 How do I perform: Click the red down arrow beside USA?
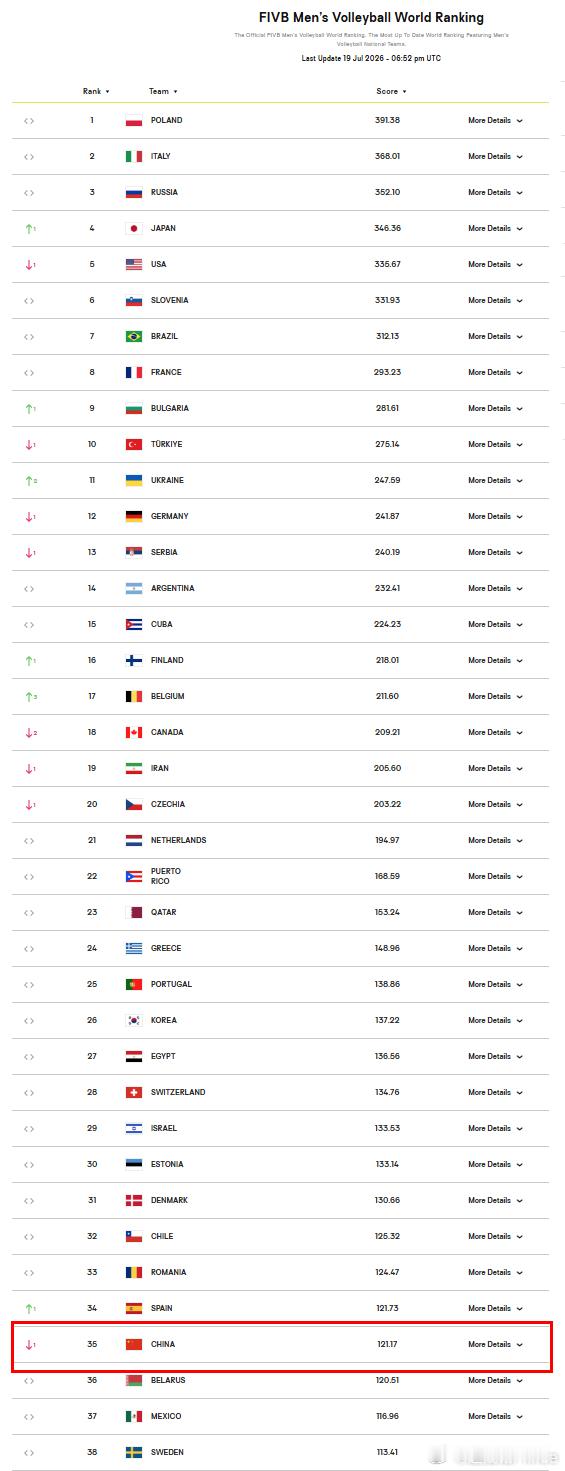(30, 264)
